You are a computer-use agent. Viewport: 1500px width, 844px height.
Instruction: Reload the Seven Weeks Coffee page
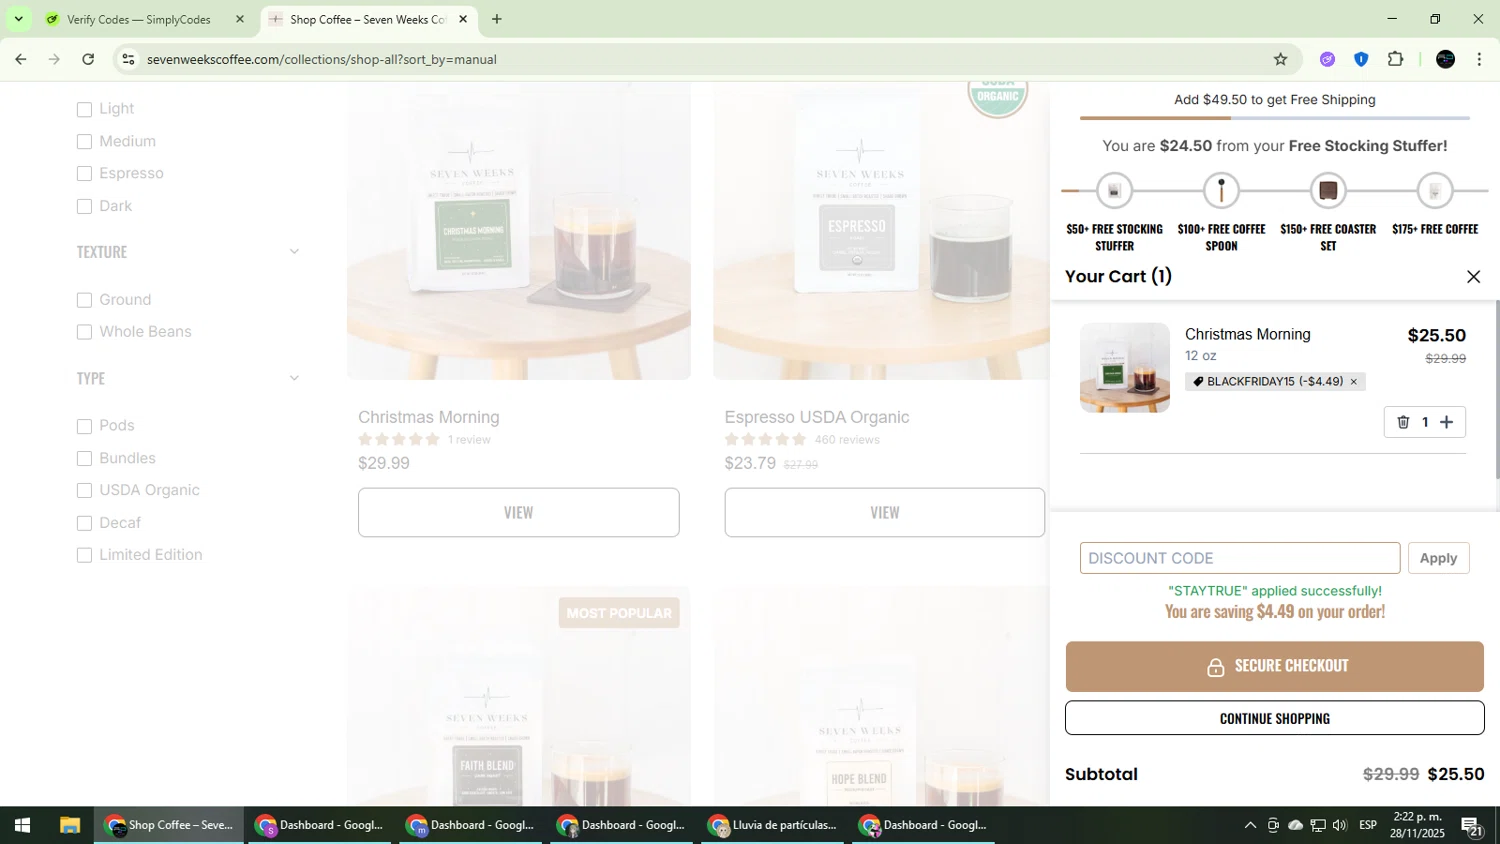click(x=88, y=59)
